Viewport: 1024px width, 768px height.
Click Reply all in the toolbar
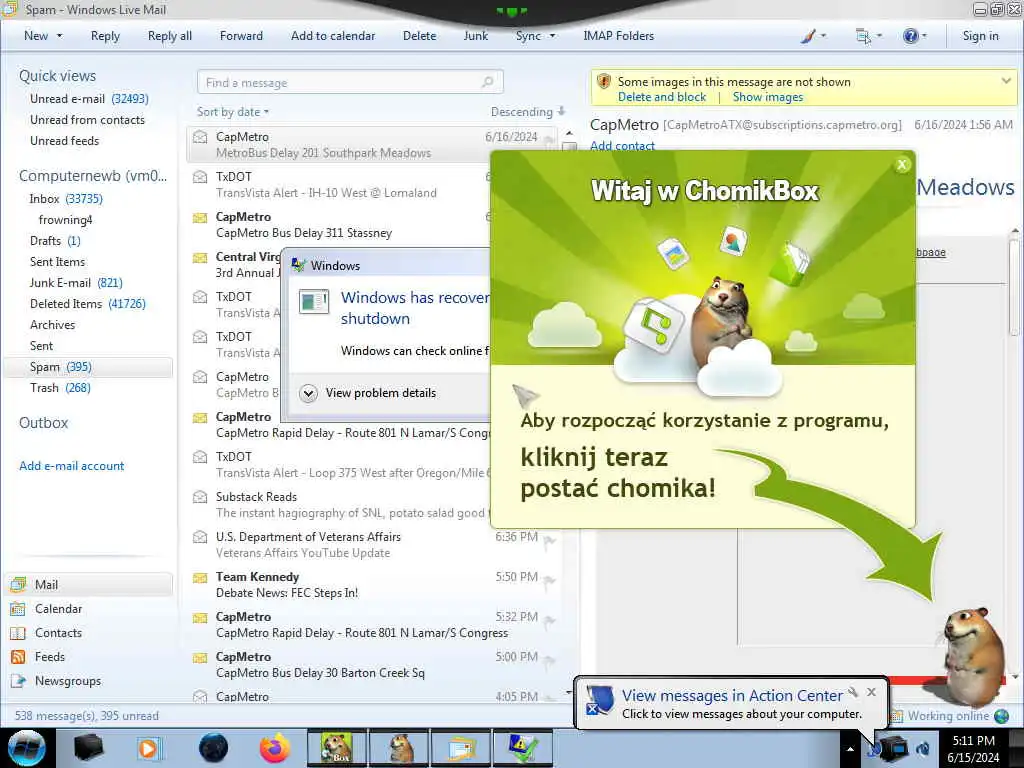coord(170,36)
